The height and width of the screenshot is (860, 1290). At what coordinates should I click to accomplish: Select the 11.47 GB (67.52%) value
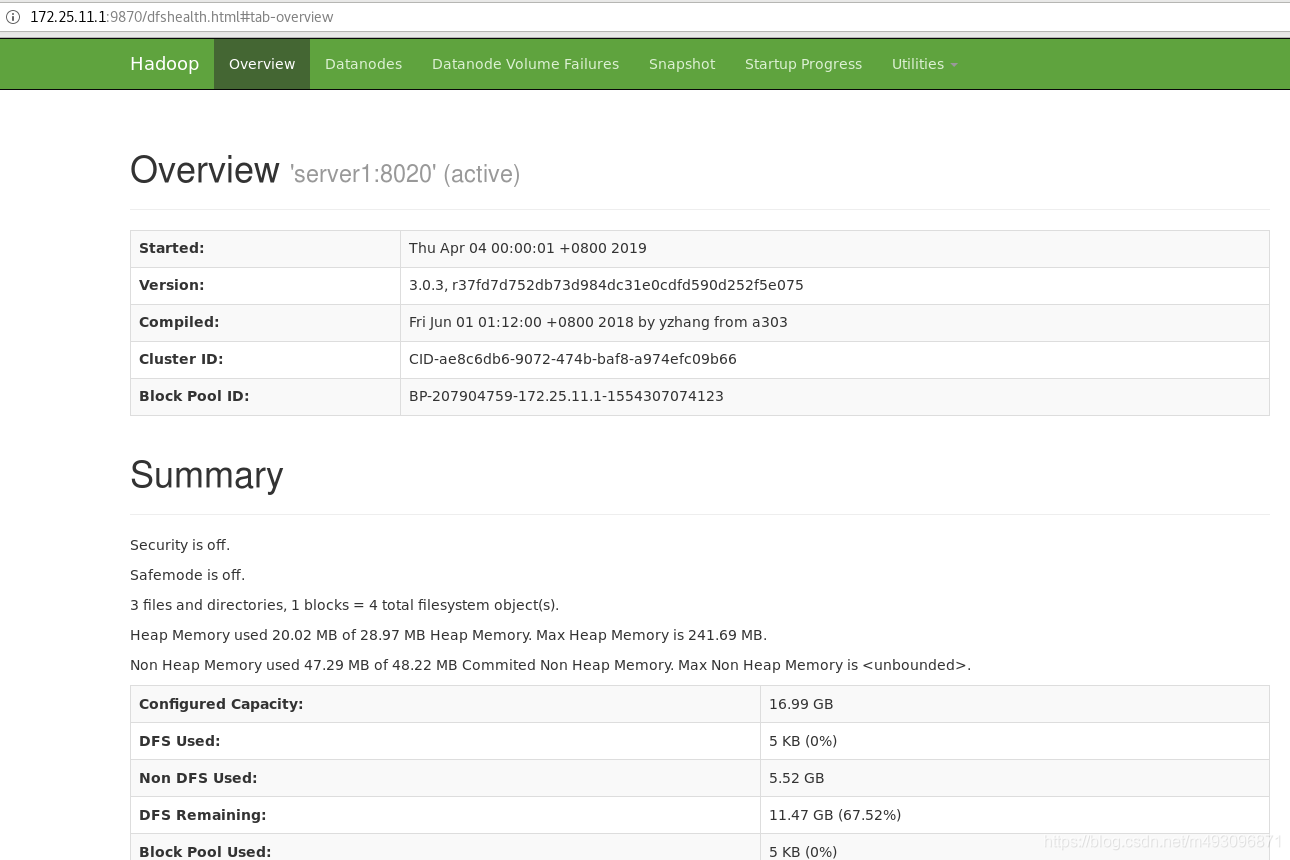(835, 815)
